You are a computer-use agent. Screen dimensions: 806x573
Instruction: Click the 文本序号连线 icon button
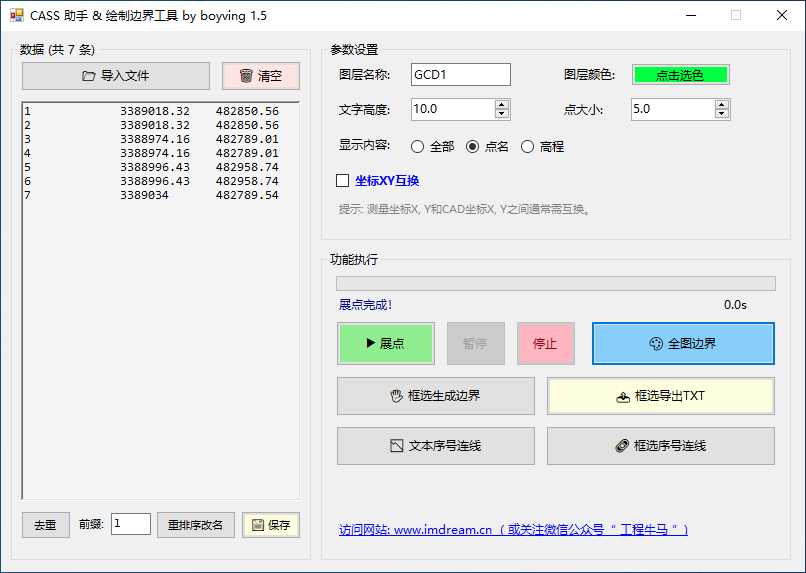435,446
